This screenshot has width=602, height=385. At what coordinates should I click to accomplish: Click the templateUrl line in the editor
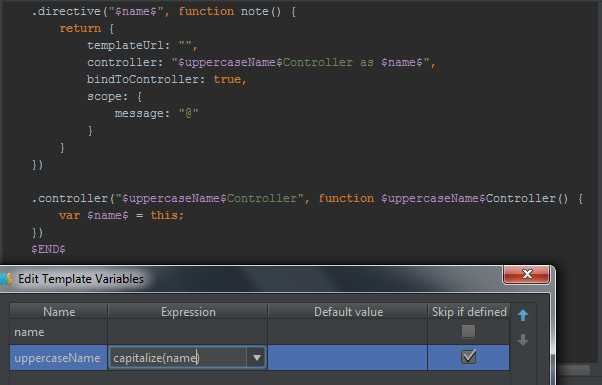point(142,46)
